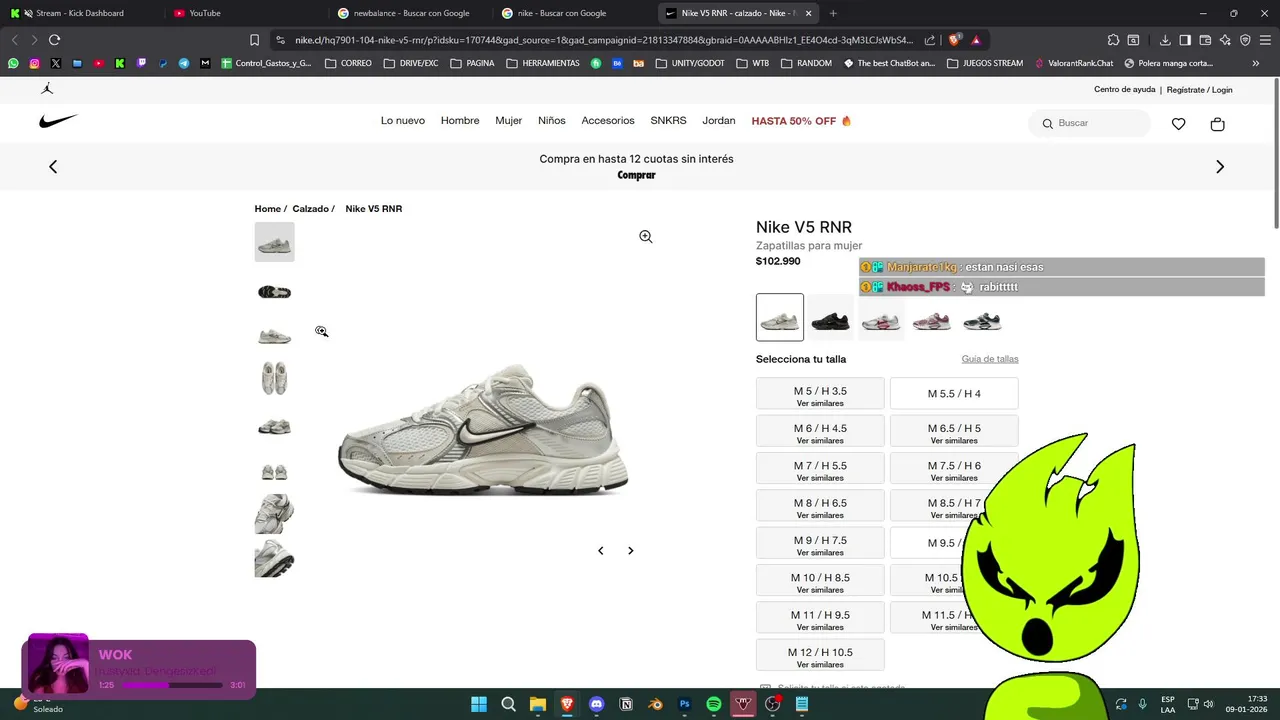Open the Instagram bookmark icon
This screenshot has height=720, width=1280.
34,63
